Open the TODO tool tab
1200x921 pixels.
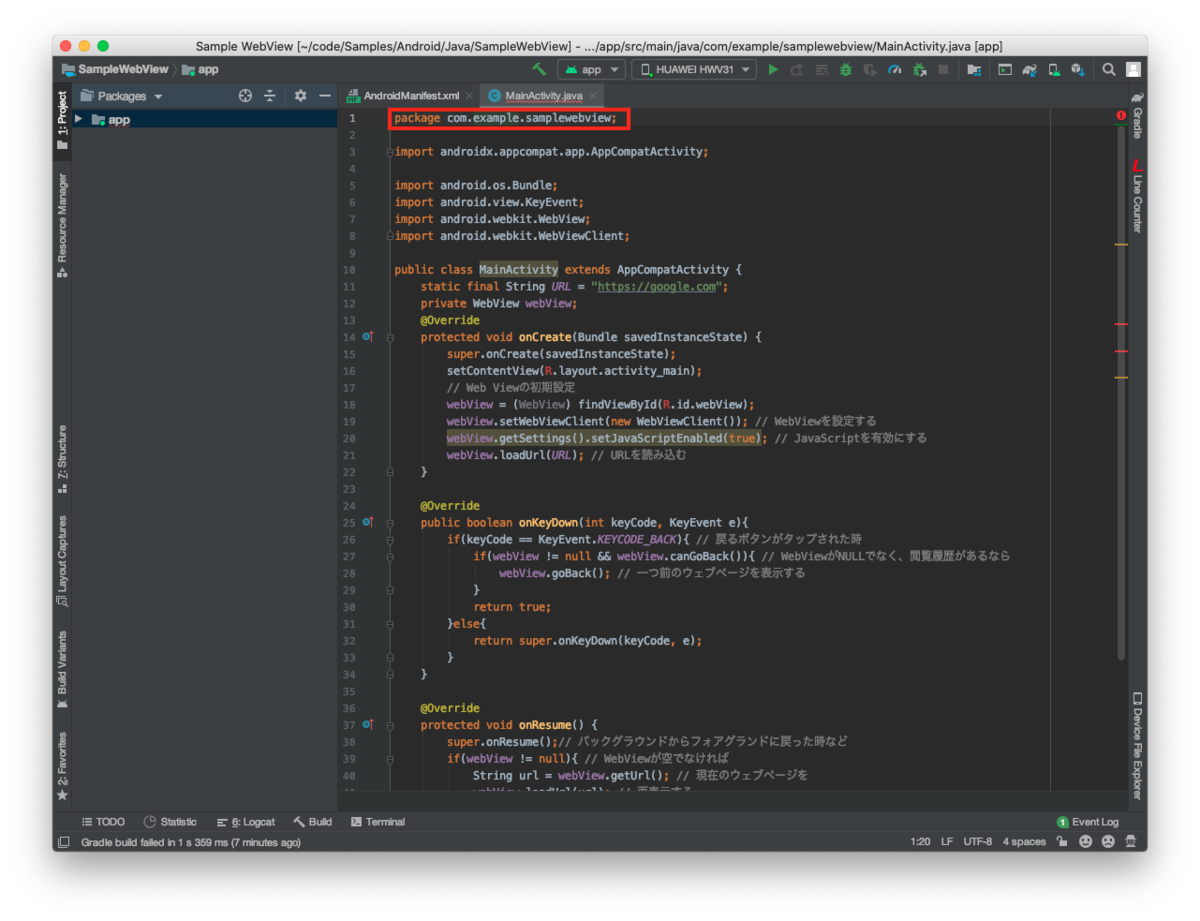tap(103, 822)
